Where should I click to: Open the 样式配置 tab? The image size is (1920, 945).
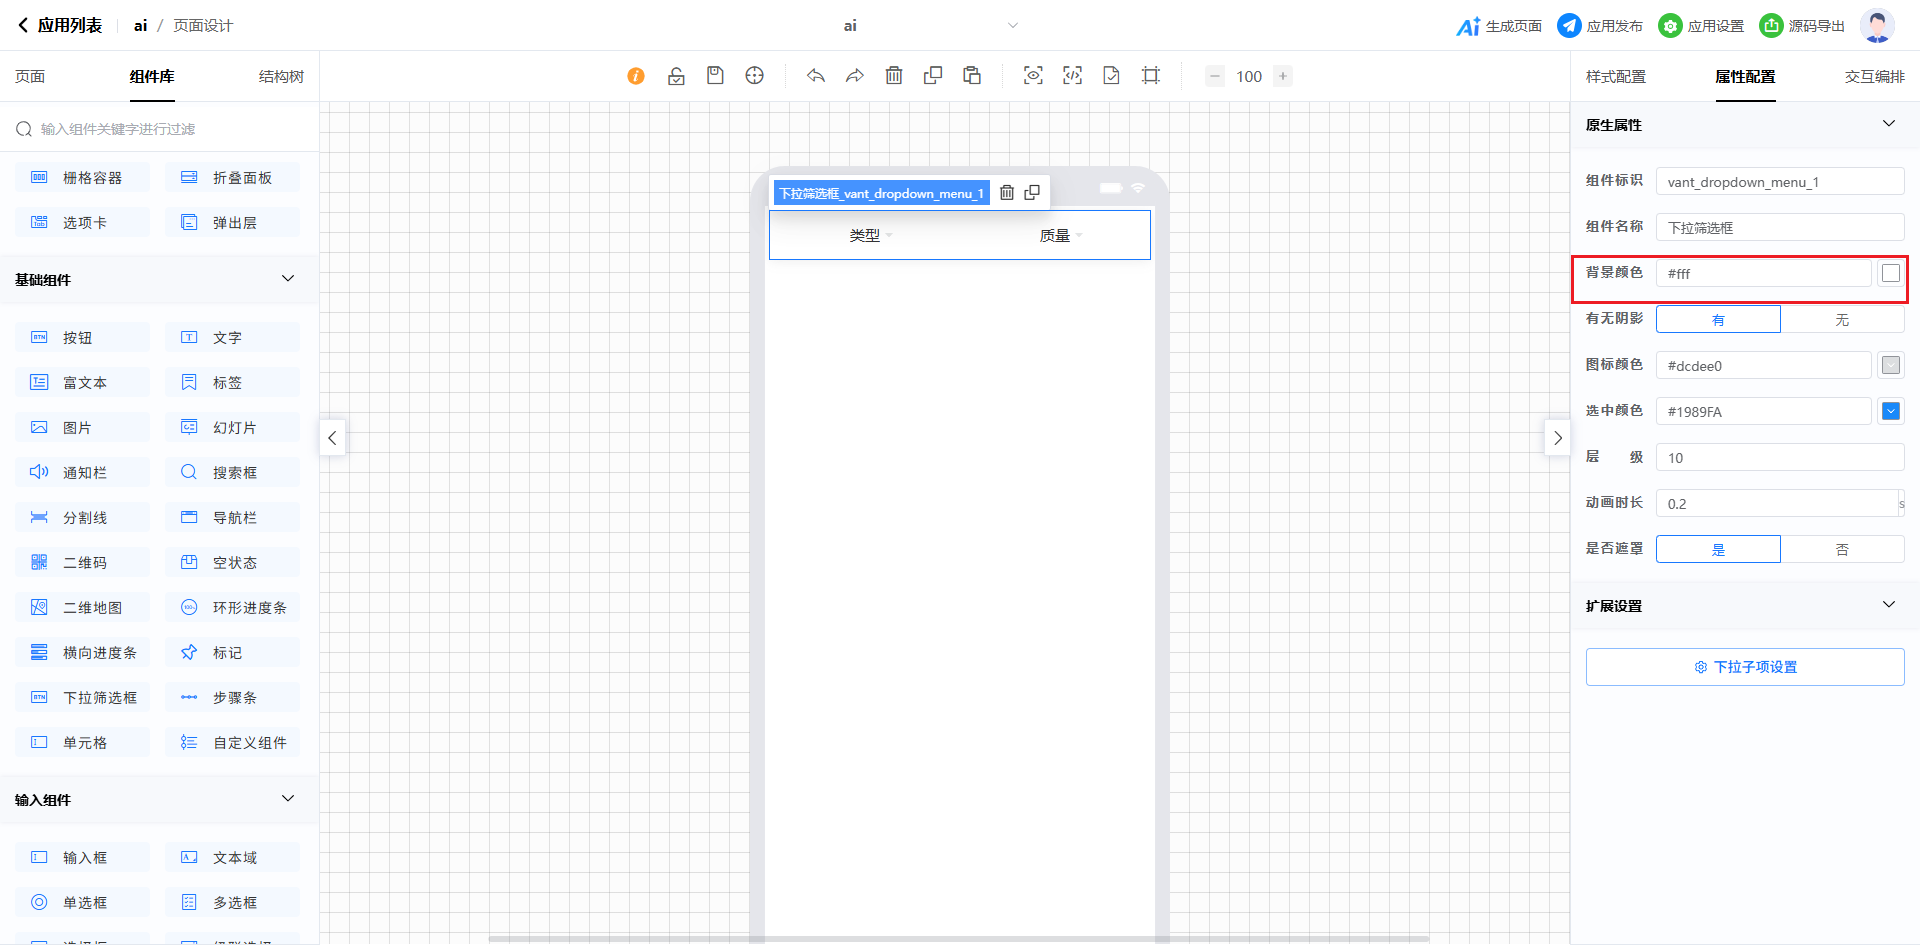click(1615, 77)
